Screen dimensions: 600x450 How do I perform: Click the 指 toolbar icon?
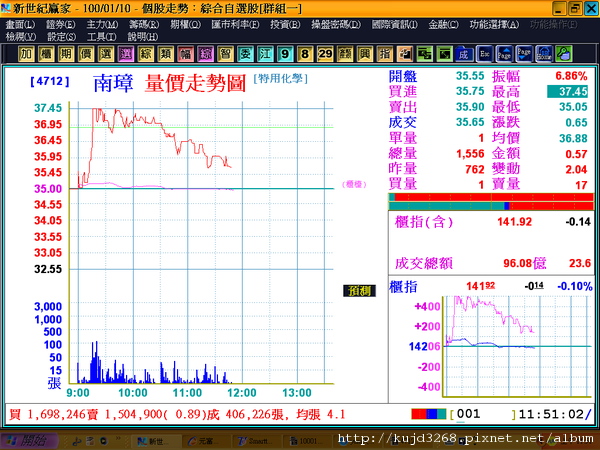(385, 54)
